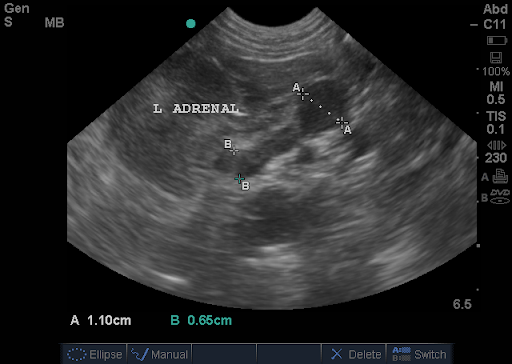Click the TIS 0.1 readout

[496, 122]
